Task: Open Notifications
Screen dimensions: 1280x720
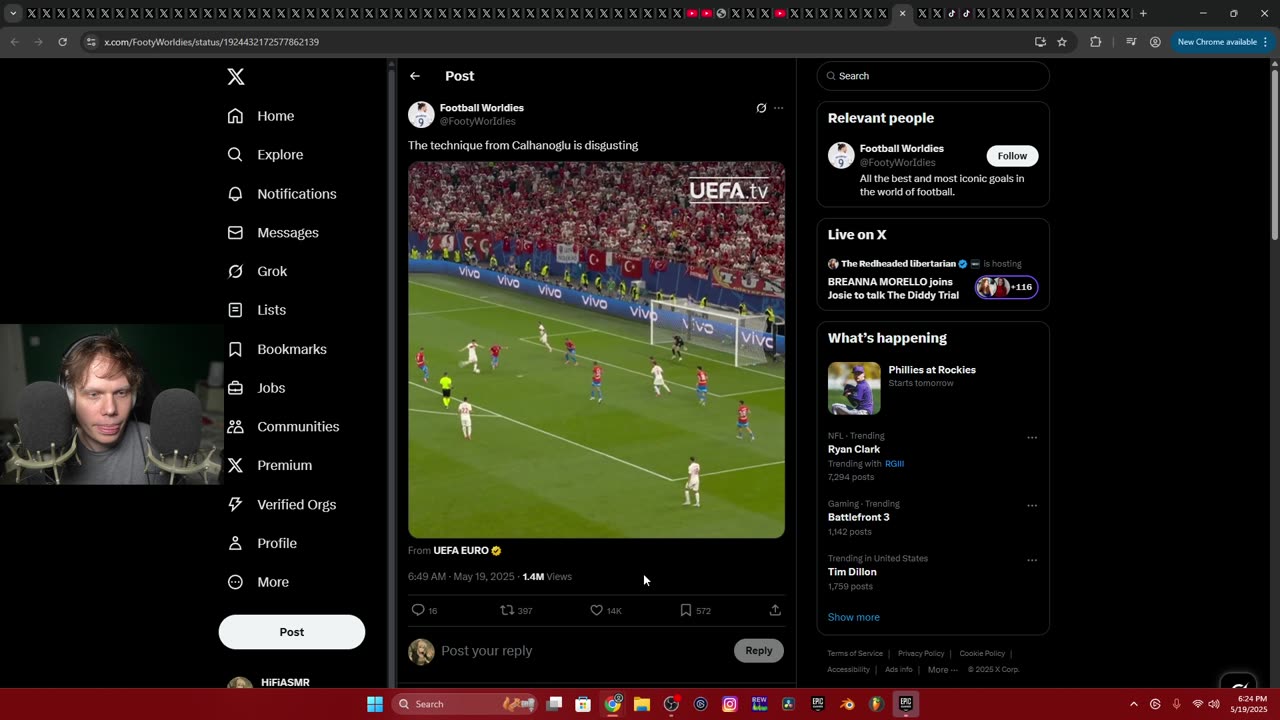Action: click(x=282, y=194)
